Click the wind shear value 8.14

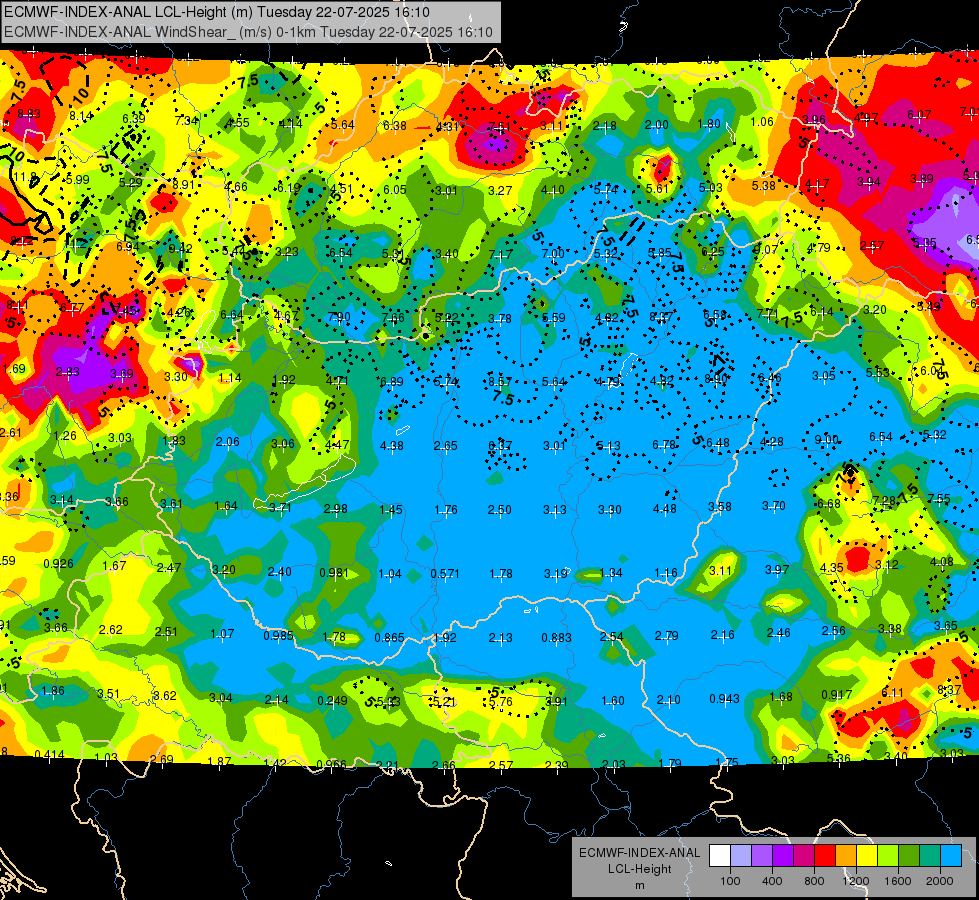point(81,116)
